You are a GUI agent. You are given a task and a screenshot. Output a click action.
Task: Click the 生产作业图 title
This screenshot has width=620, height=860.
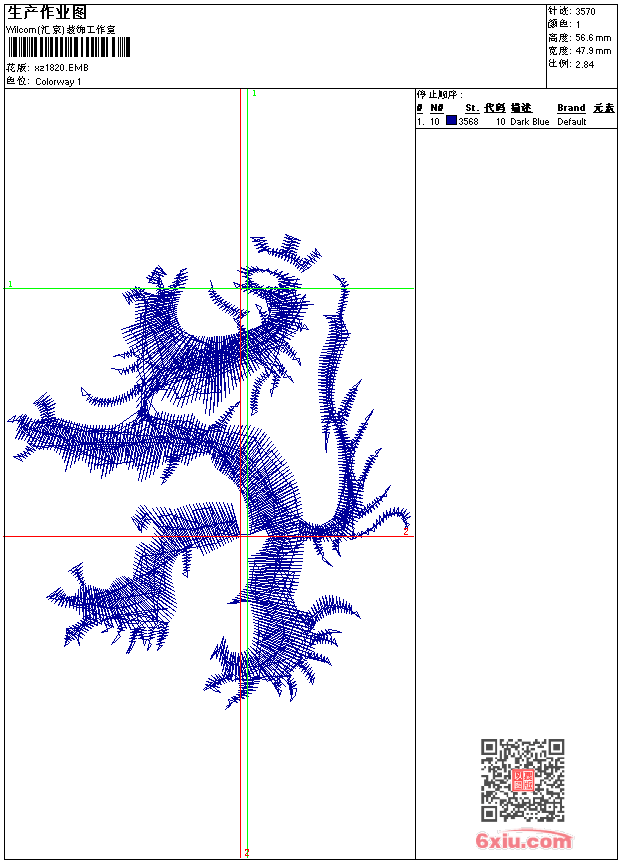point(47,12)
